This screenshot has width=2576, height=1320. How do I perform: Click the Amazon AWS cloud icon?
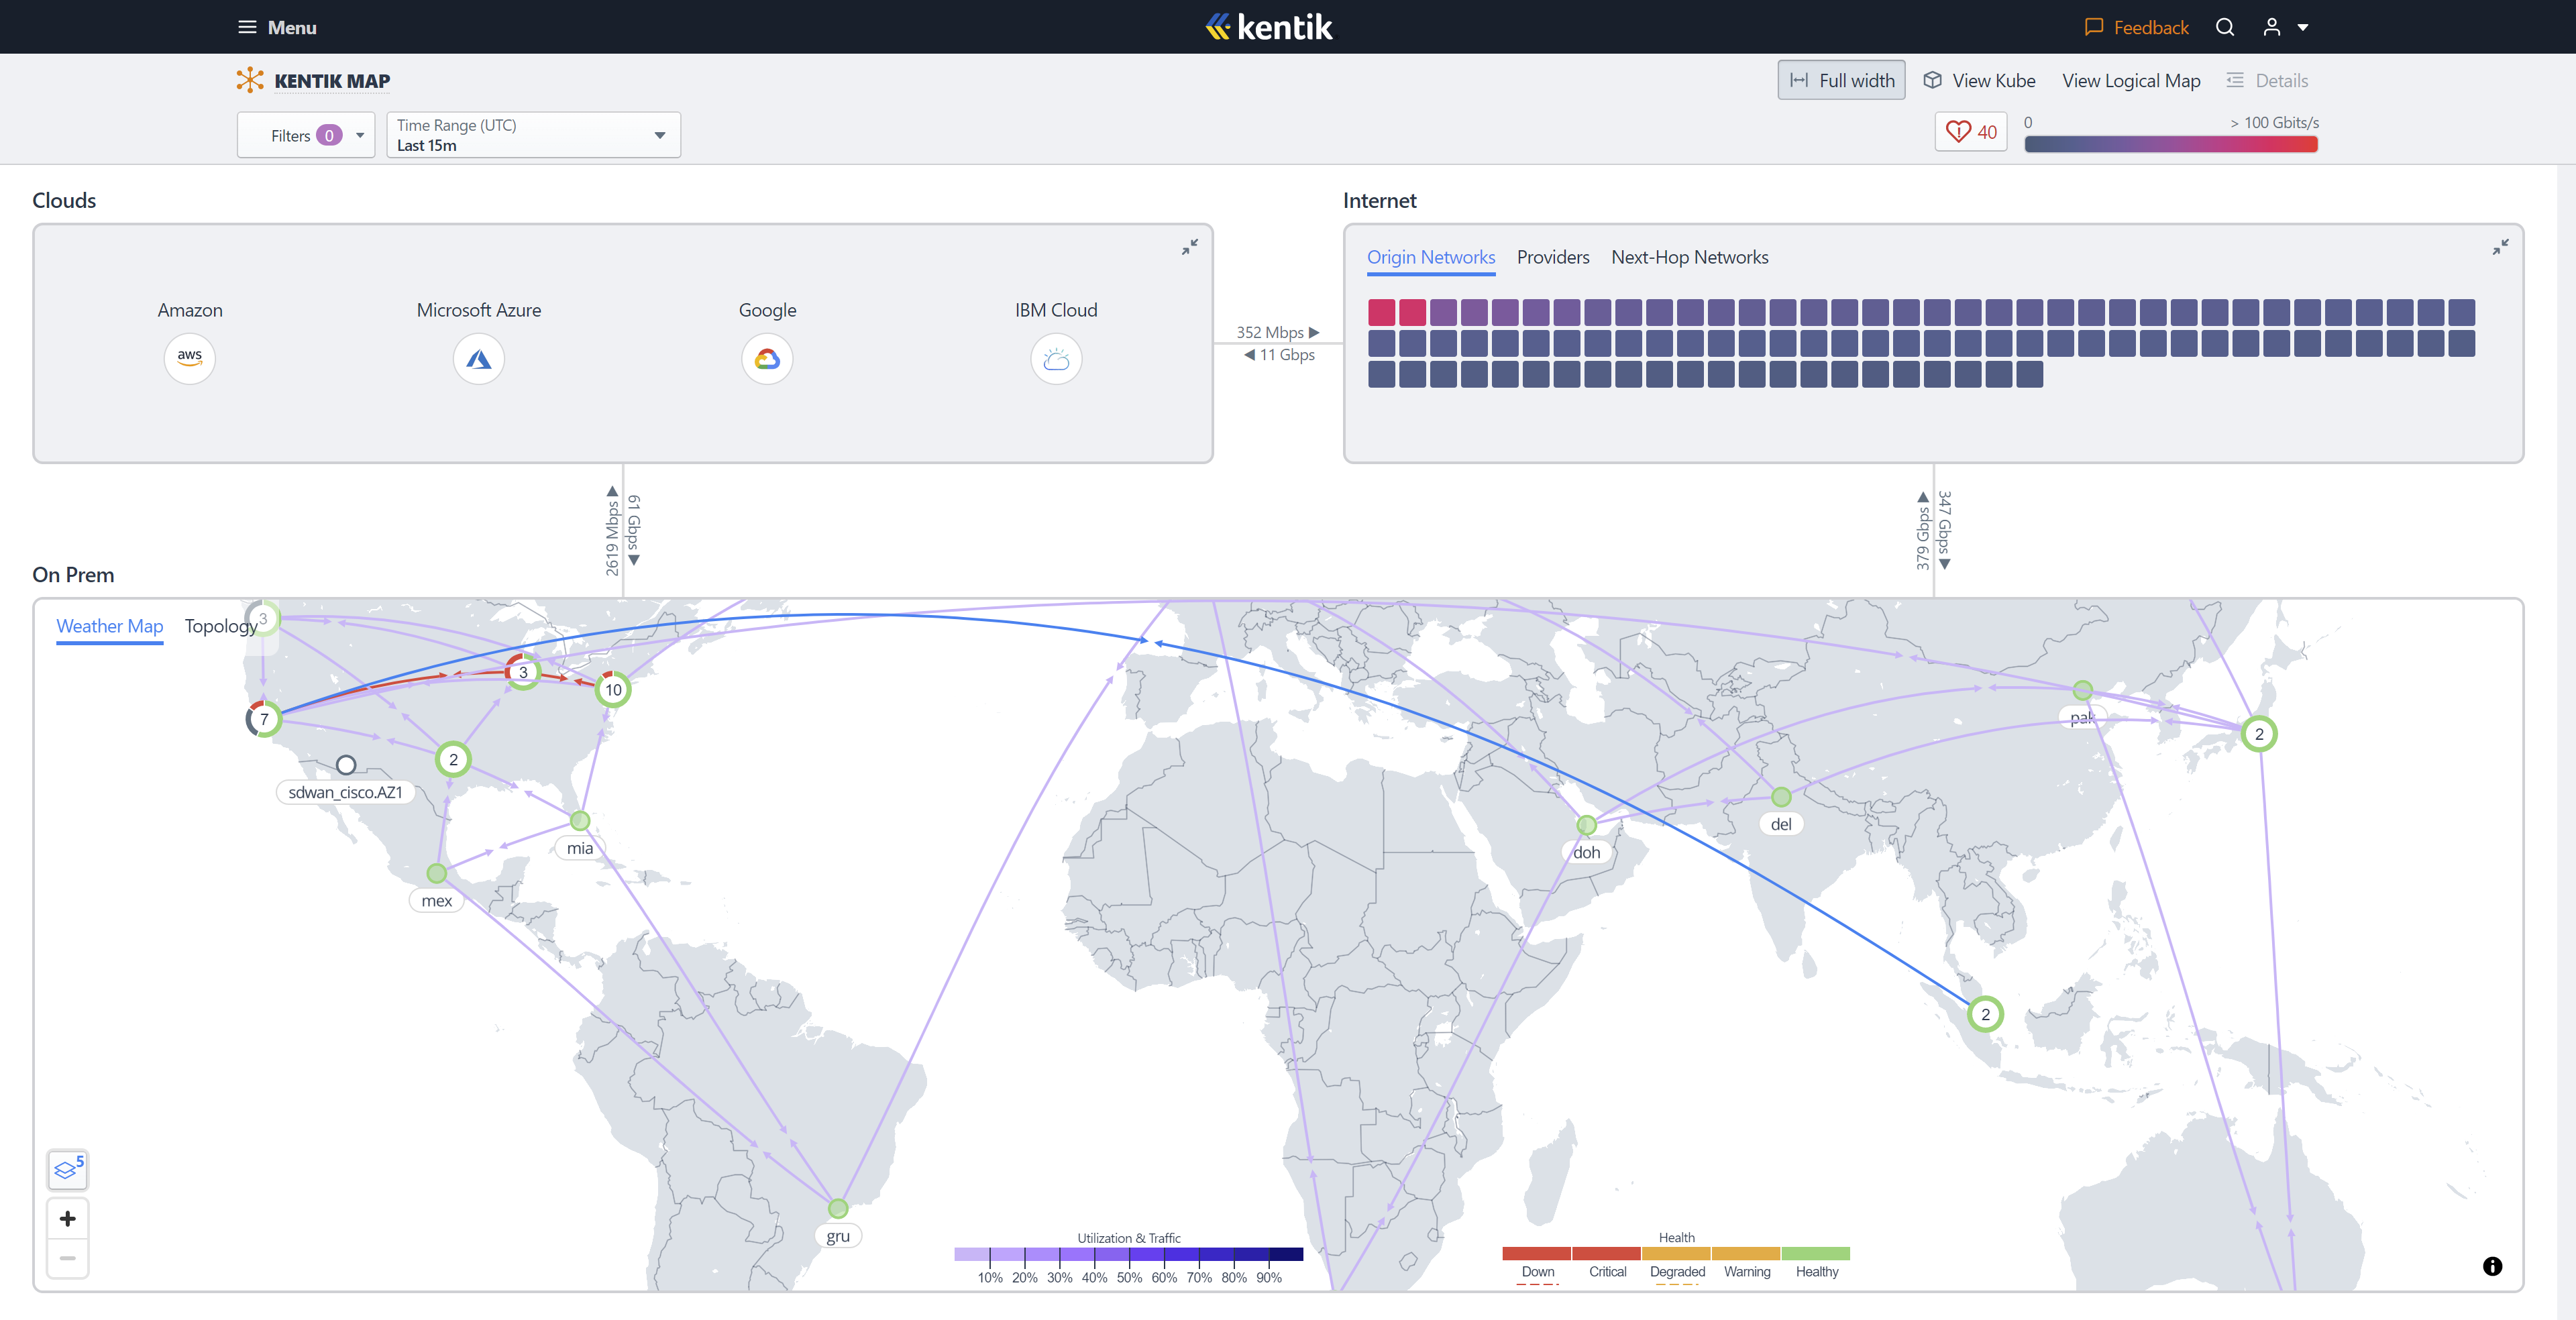click(x=189, y=357)
